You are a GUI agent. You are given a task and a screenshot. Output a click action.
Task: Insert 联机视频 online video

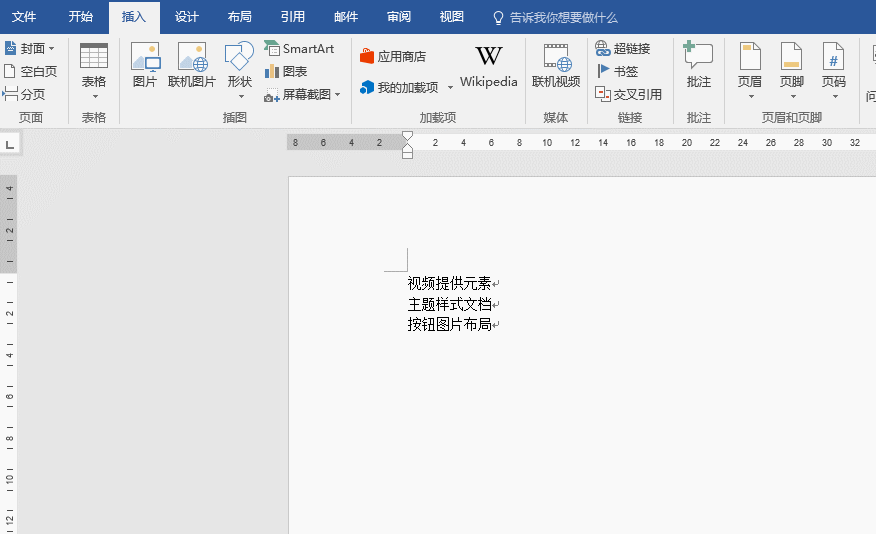coord(556,66)
